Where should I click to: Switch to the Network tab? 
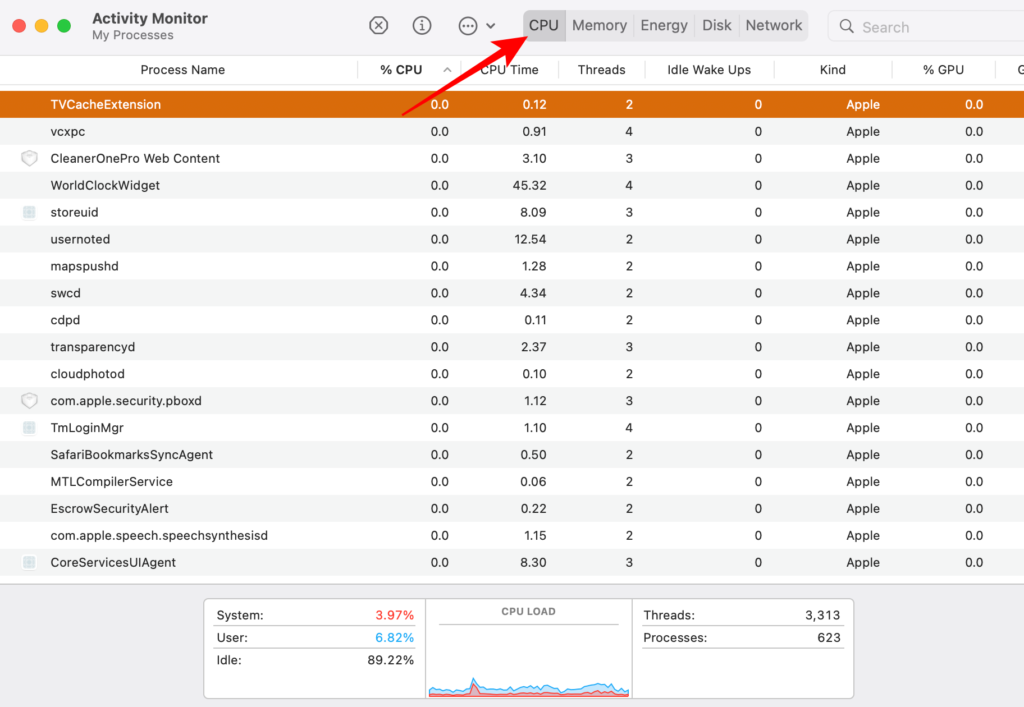[773, 26]
